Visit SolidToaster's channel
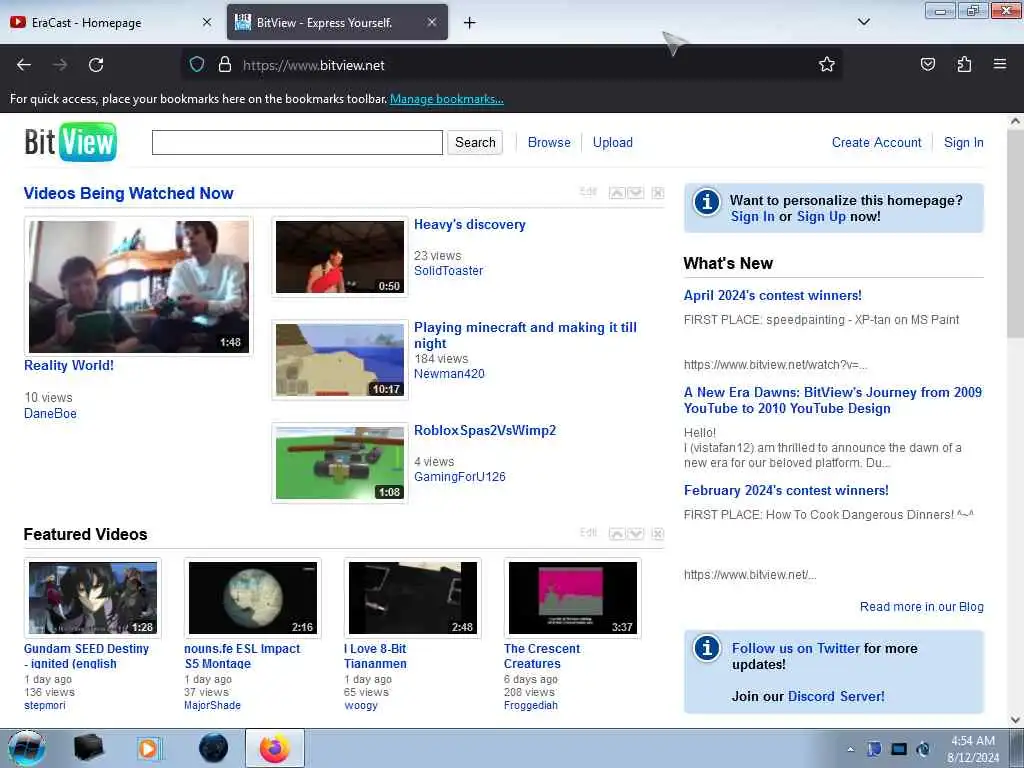The height and width of the screenshot is (768, 1024). point(449,270)
